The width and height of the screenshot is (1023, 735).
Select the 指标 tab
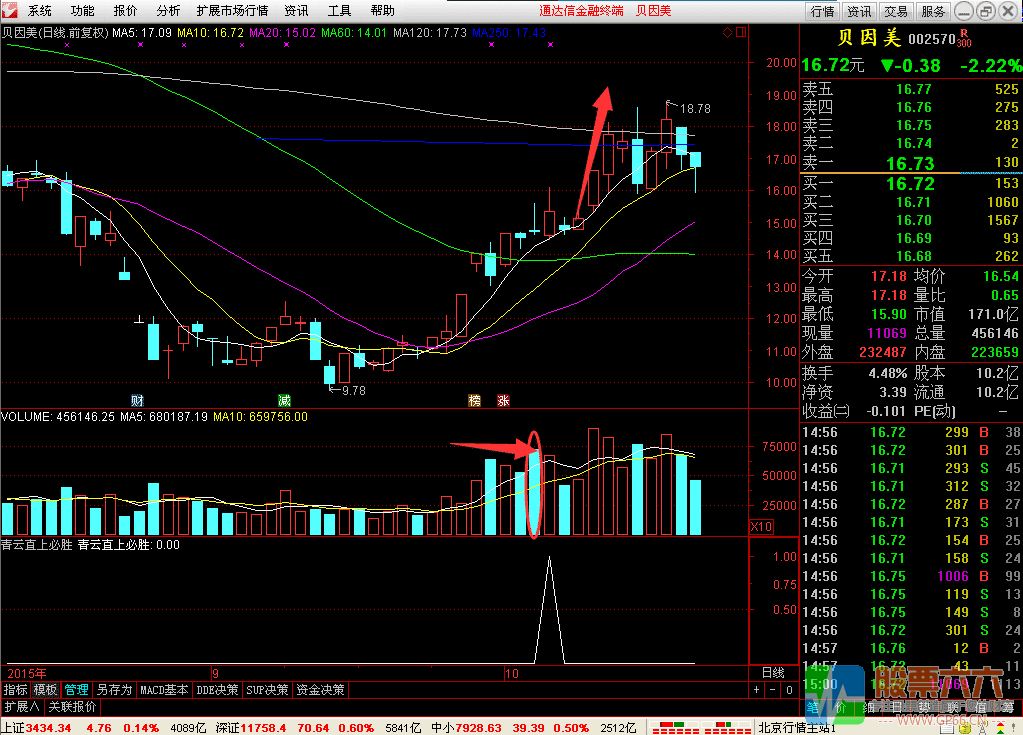tap(16, 690)
